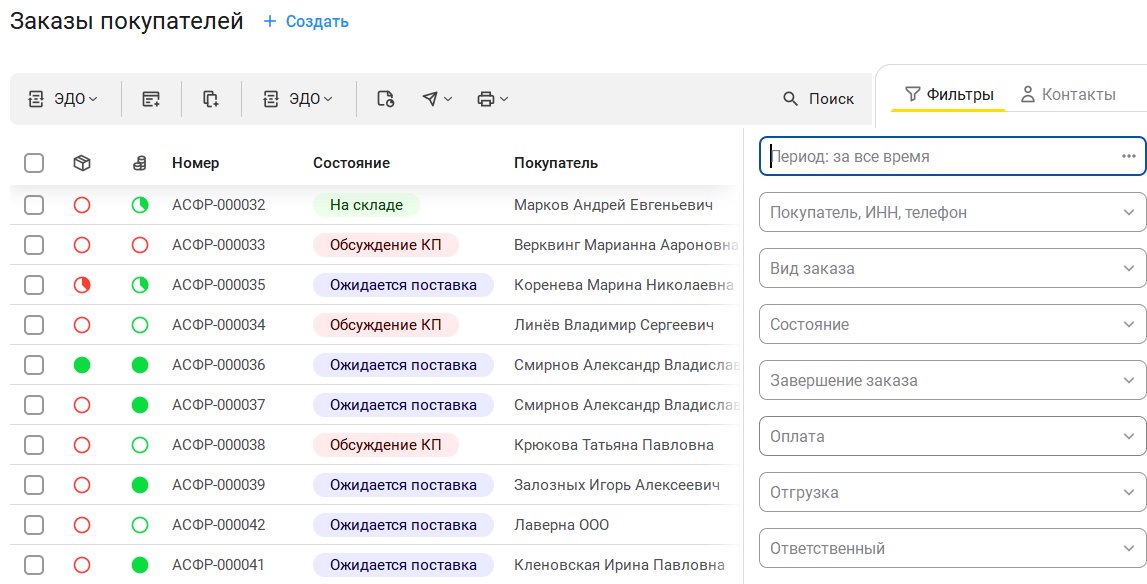
Task: Expand the Вид заказа filter dropdown
Action: 952,269
